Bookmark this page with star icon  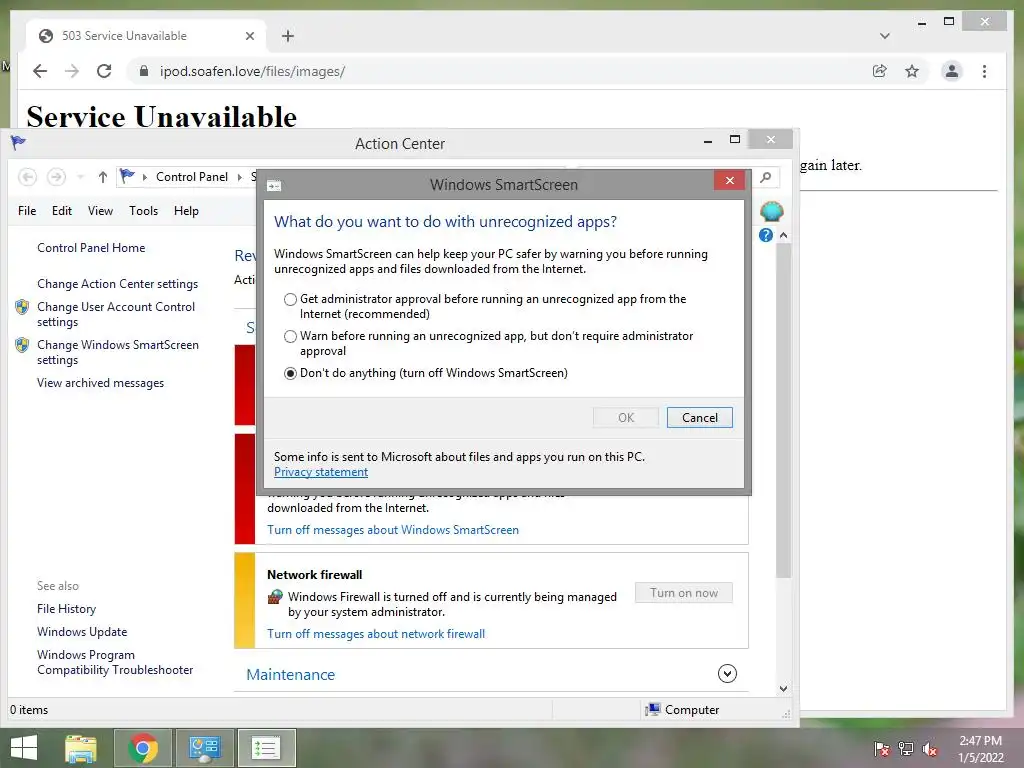(912, 71)
